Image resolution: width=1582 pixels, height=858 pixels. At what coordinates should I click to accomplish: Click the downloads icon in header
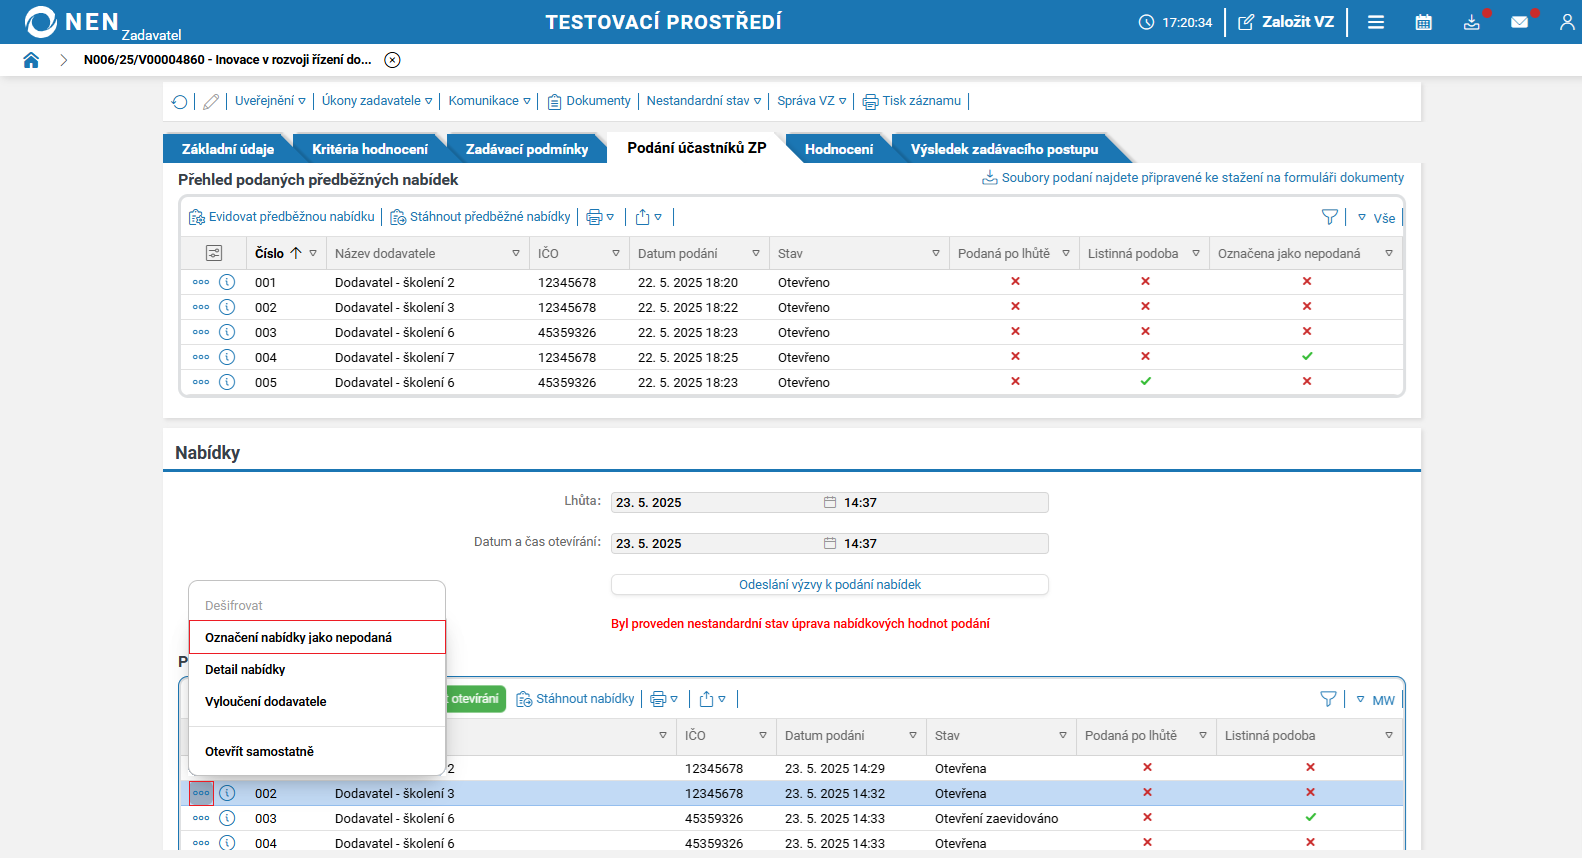point(1471,22)
